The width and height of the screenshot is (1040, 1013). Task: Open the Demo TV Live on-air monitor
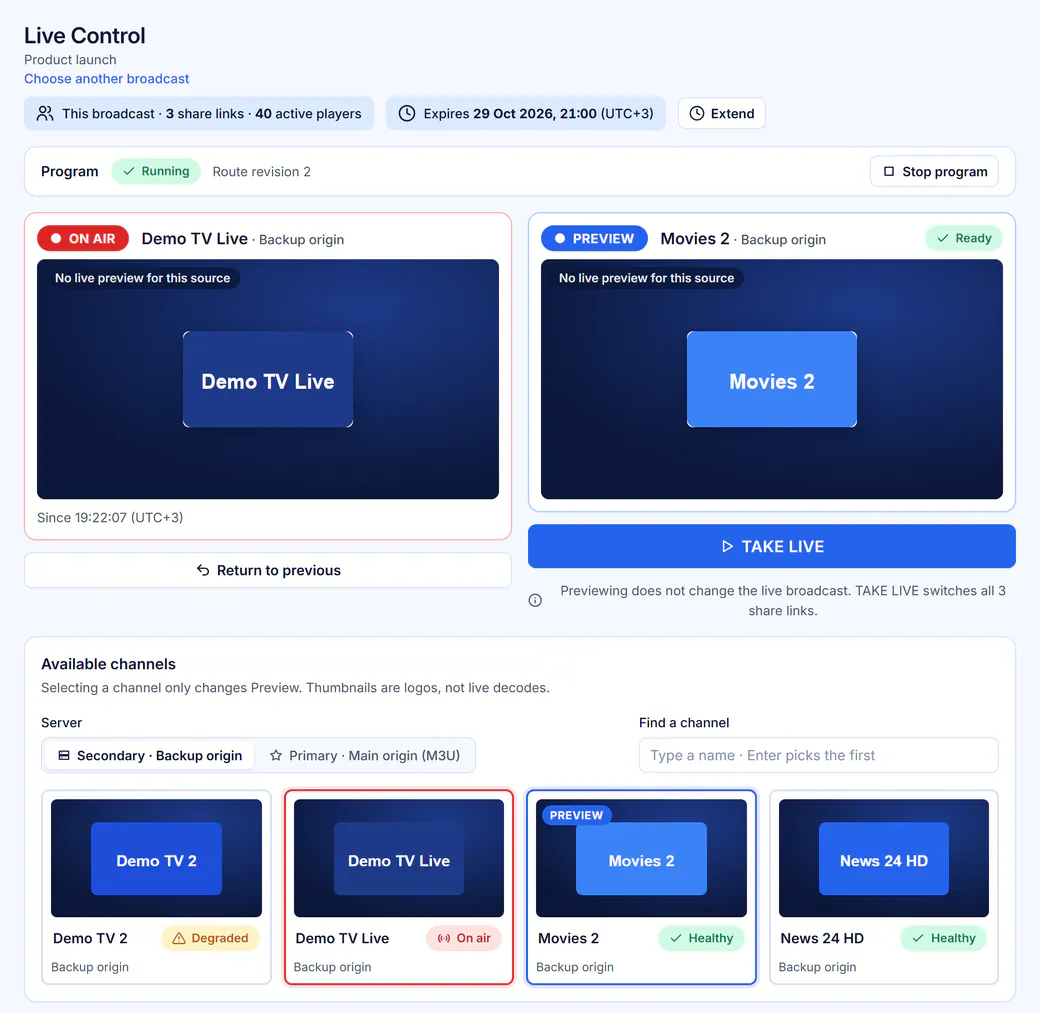tap(268, 379)
